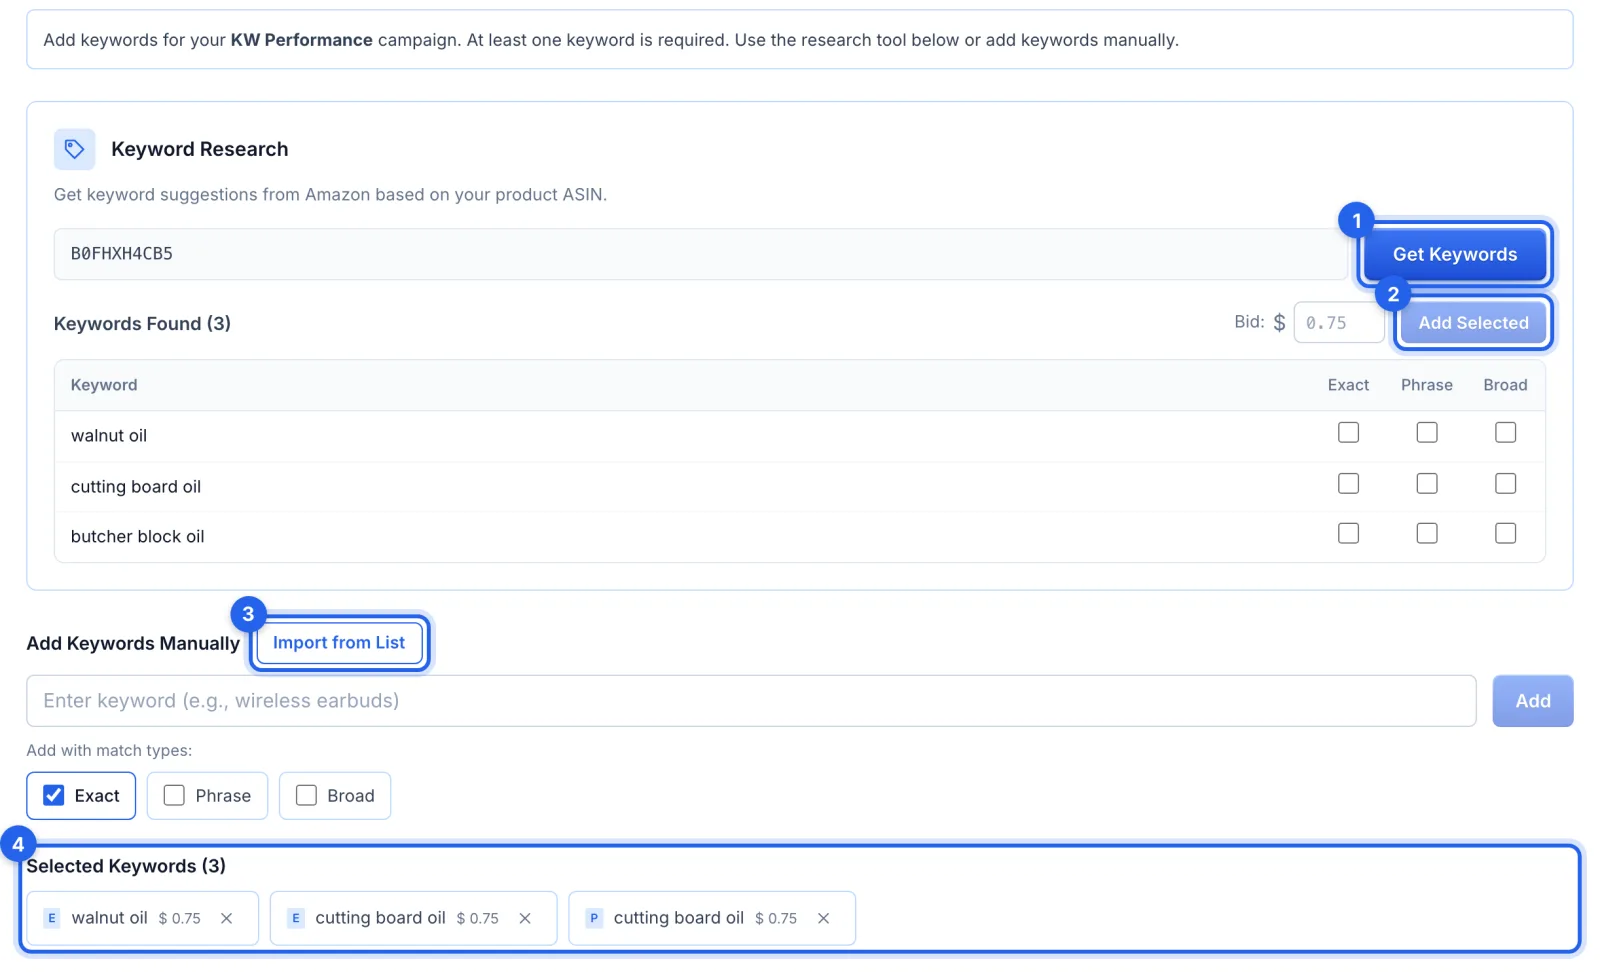Check Exact for cutting board oil
Screen dimensions: 1600x972
point(1348,484)
